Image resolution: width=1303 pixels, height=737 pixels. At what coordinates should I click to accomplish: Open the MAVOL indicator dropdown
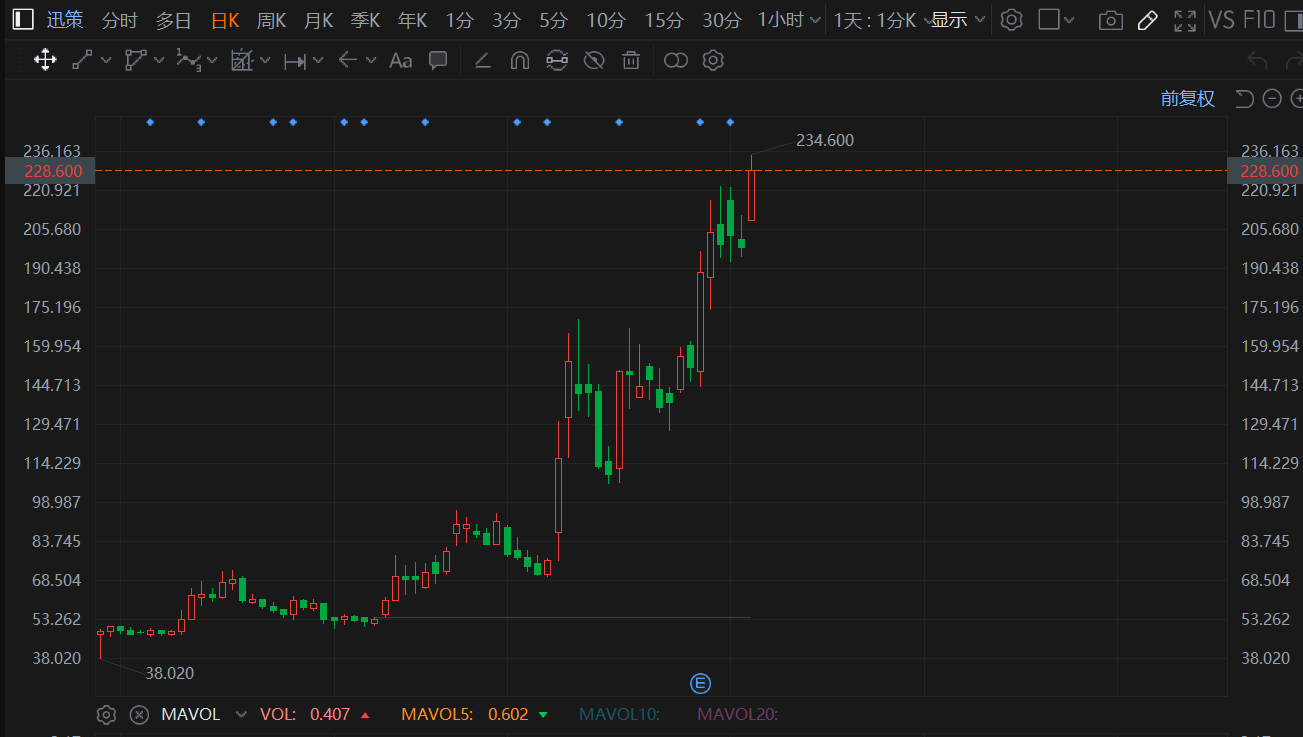point(240,714)
